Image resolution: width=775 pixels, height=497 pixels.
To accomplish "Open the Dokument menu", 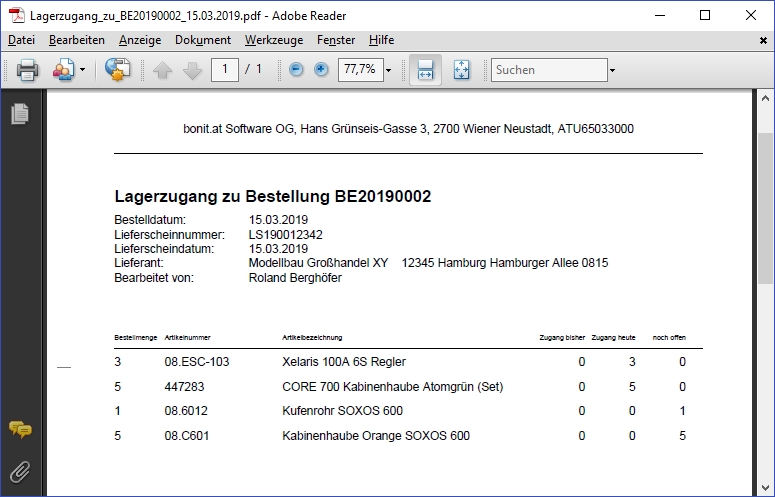I will 203,40.
